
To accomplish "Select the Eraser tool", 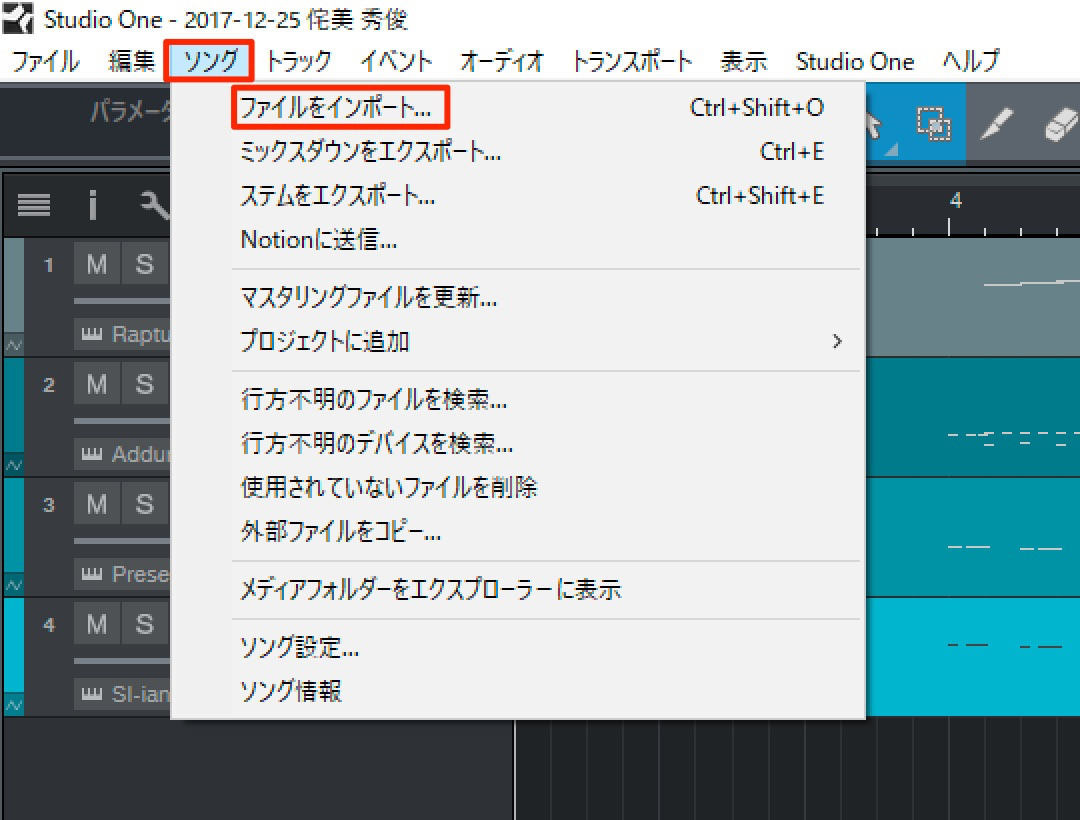I will [x=1061, y=124].
